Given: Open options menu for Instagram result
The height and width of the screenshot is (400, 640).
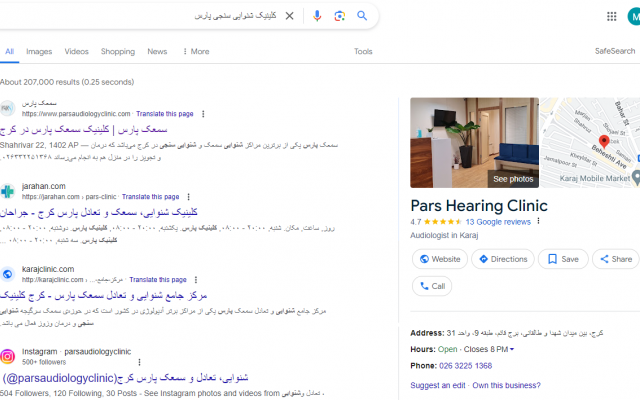Looking at the screenshot, I should 140,362.
